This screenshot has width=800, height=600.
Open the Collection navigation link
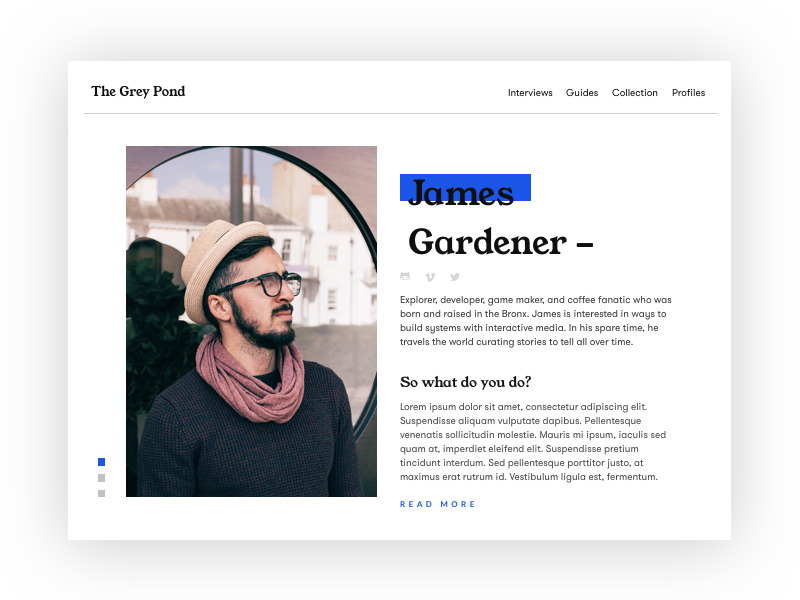point(635,93)
